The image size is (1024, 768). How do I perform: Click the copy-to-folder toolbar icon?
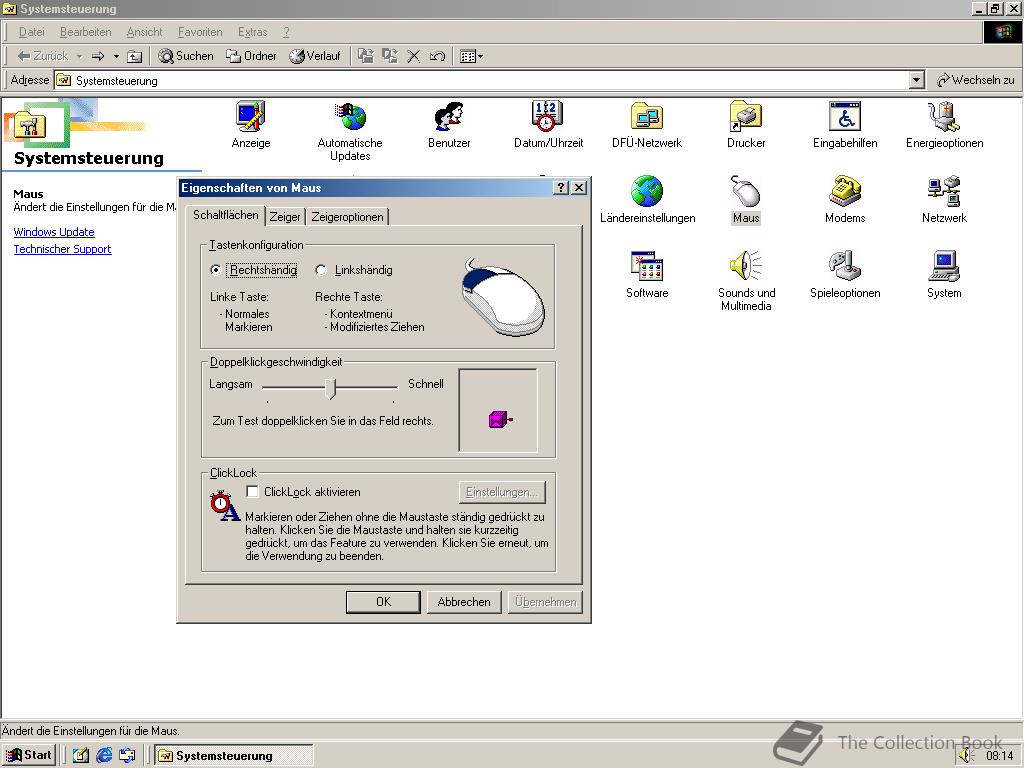click(x=390, y=56)
